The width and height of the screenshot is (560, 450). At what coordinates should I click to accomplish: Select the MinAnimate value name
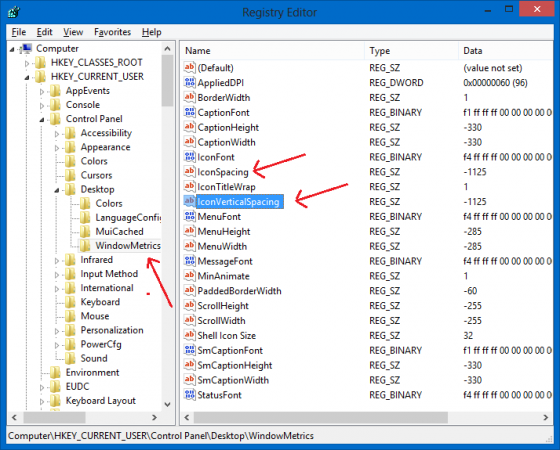[x=223, y=276]
